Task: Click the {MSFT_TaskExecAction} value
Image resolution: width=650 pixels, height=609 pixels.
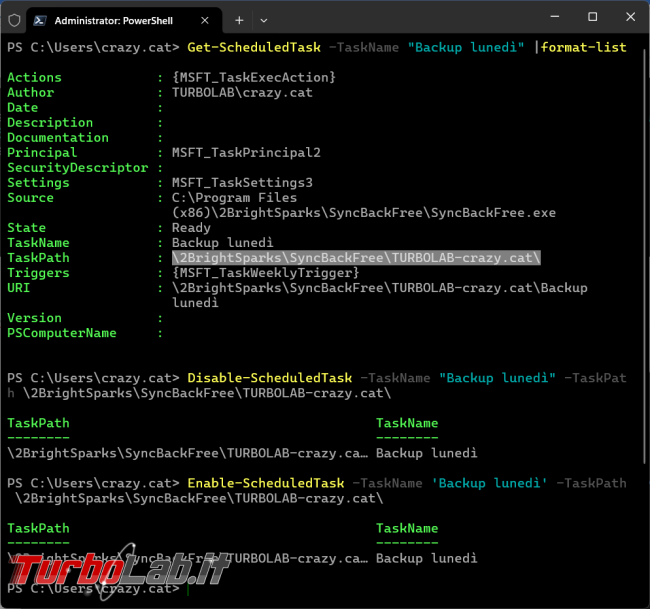Action: click(x=254, y=78)
